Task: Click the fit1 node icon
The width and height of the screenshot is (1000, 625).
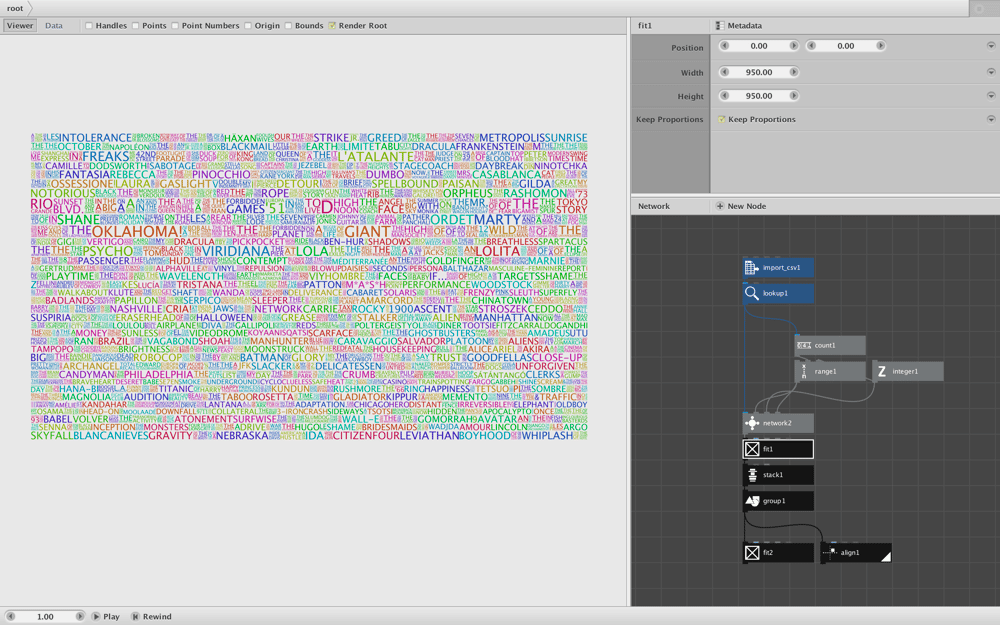Action: (752, 449)
